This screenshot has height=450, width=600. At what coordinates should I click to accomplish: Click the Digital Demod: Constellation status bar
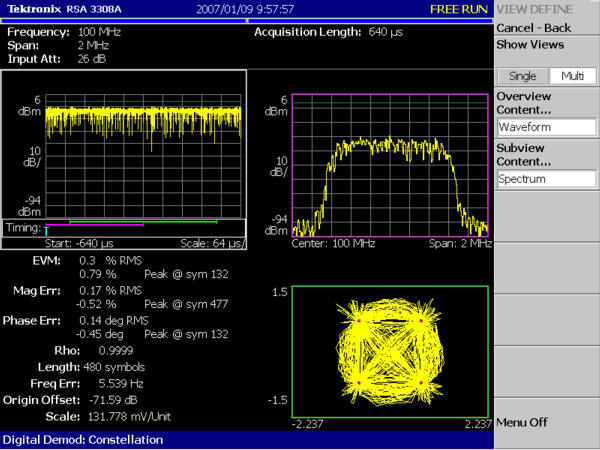80,439
